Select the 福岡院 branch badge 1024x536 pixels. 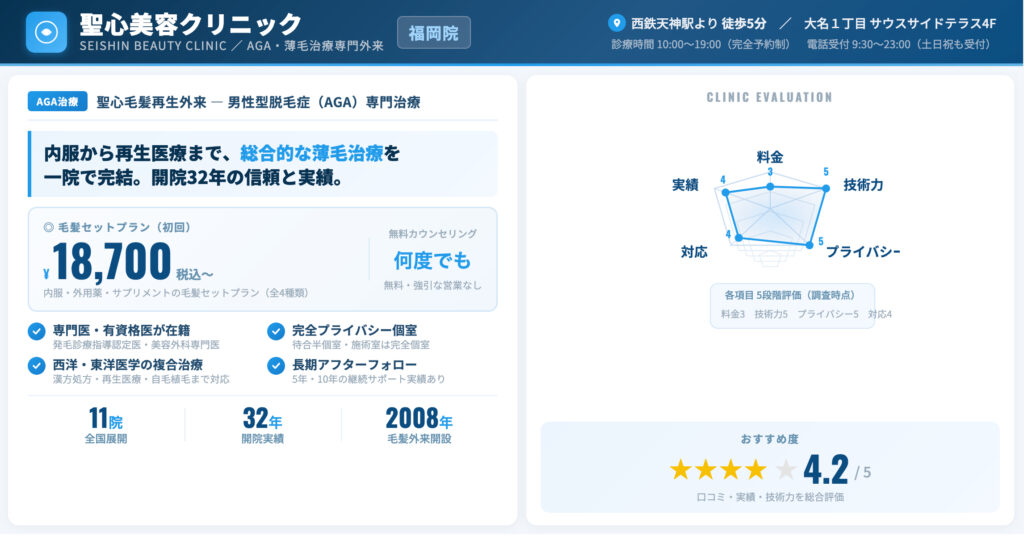433,33
